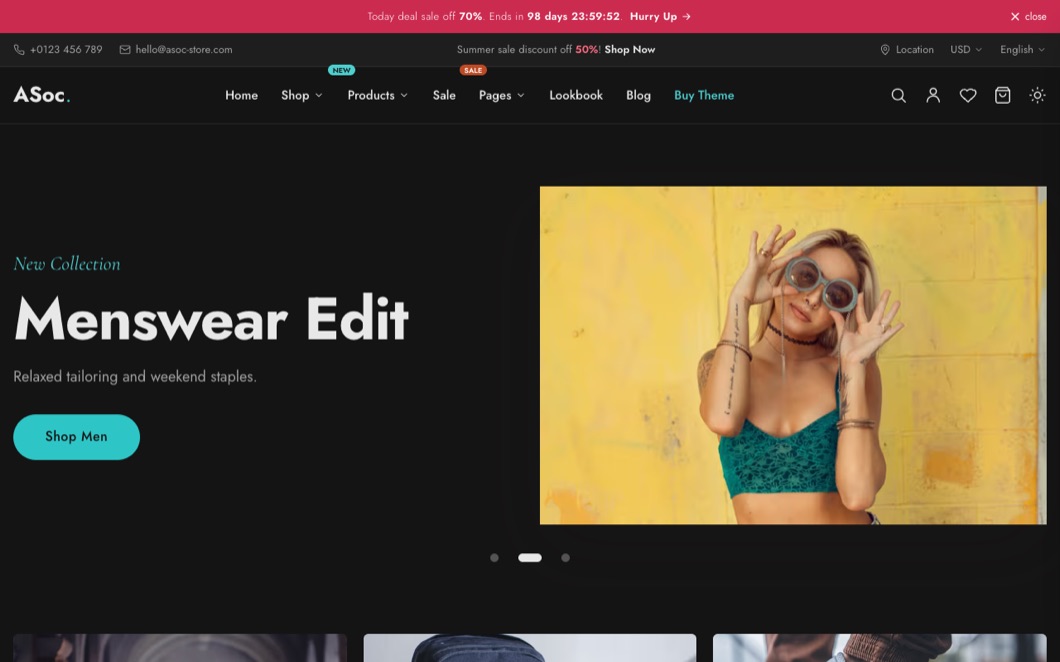Click the hero image of woman with sunglasses

[x=793, y=355]
